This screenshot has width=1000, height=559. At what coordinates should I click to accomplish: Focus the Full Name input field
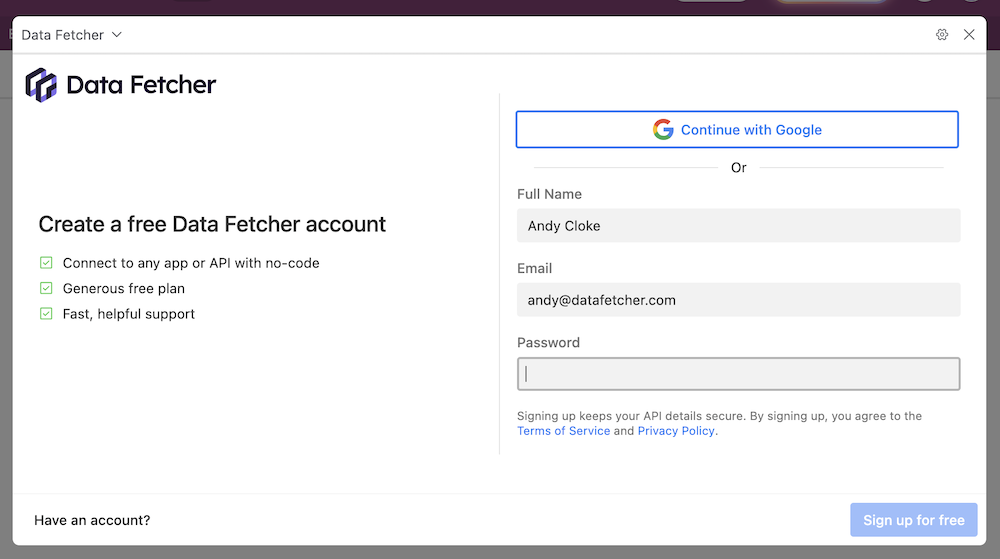click(x=738, y=226)
